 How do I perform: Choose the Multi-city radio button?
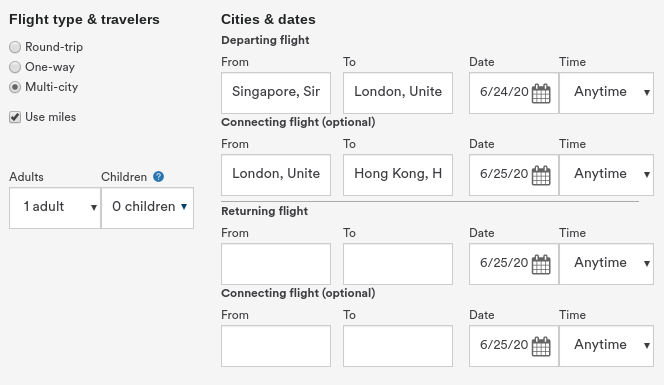15,87
